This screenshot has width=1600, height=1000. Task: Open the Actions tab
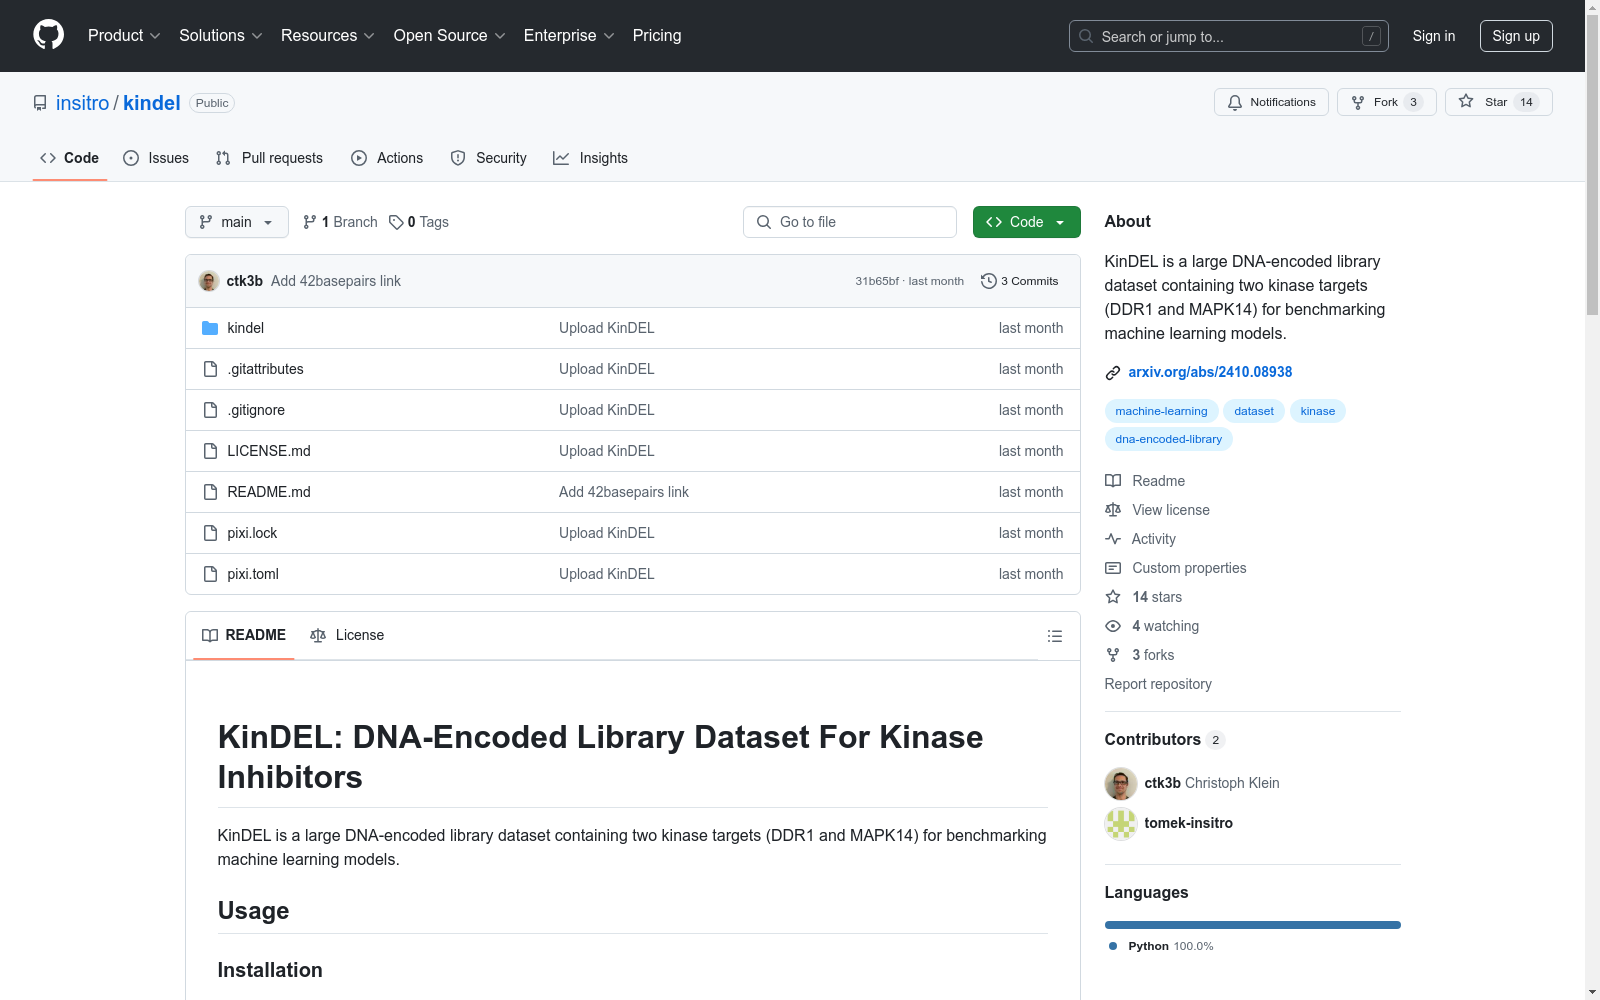(387, 158)
